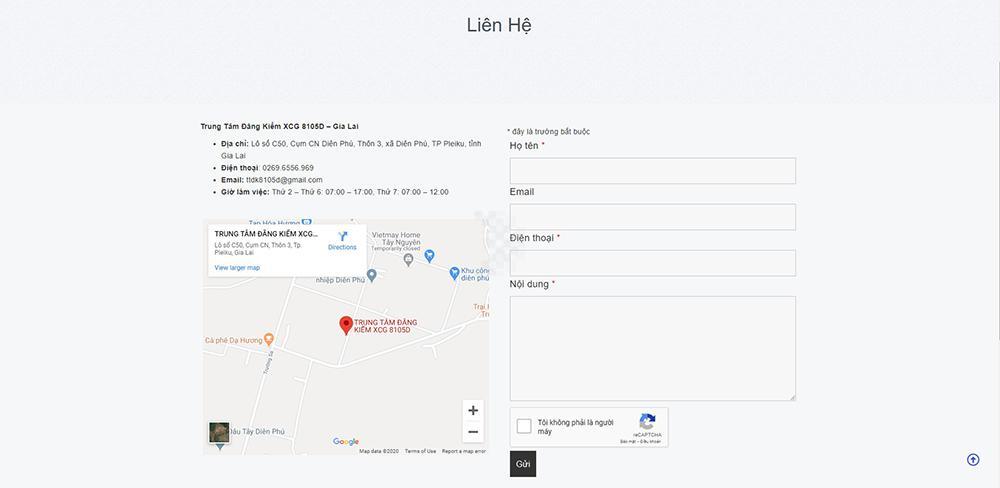Click the Tạp Hóa Hương shop marker

pos(306,222)
